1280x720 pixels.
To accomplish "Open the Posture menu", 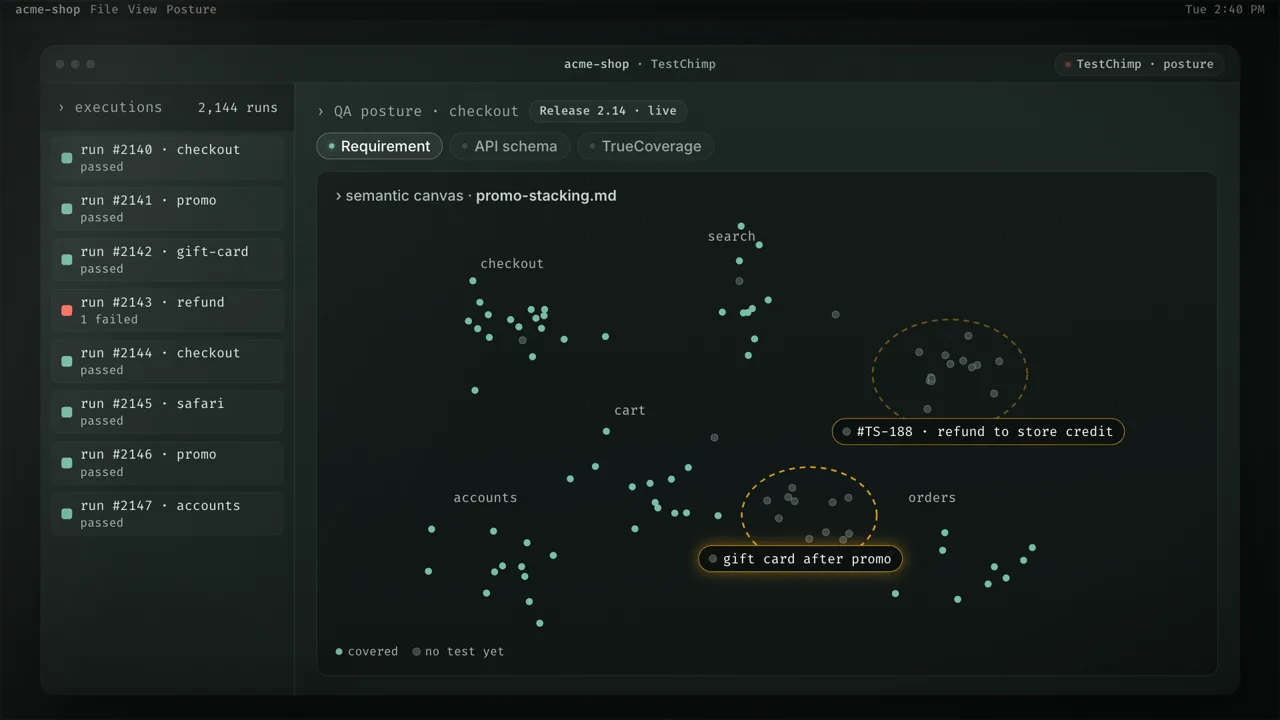I will coord(191,9).
